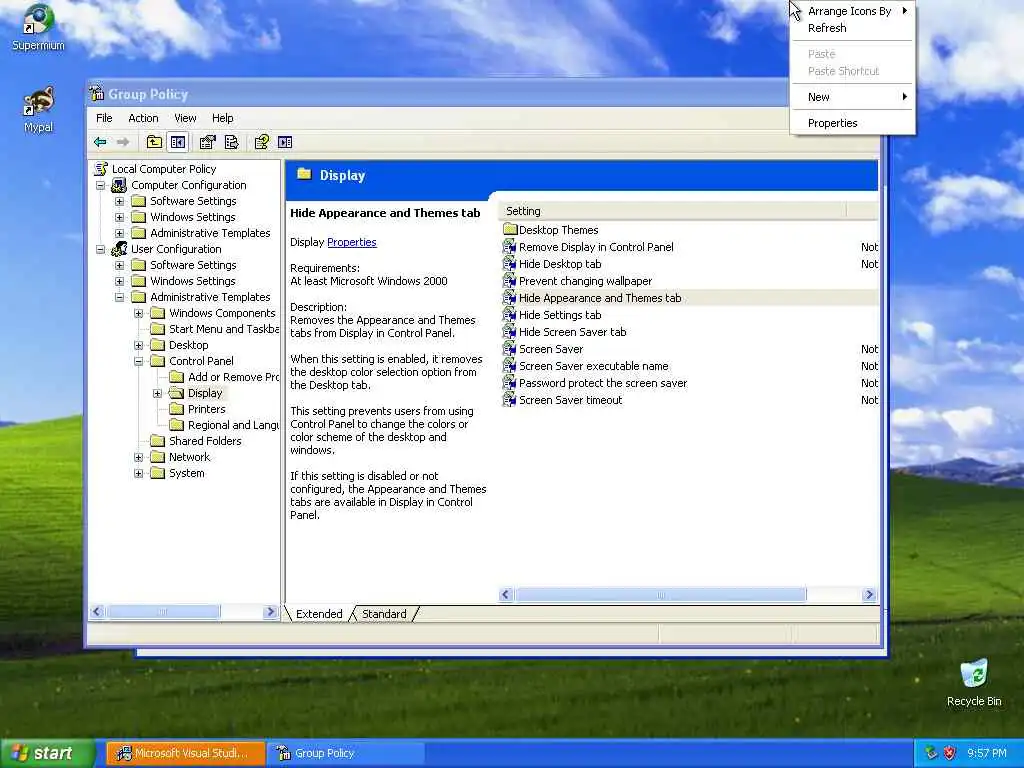Image resolution: width=1024 pixels, height=768 pixels.
Task: Click Prevent changing wallpaper policy icon
Action: [509, 281]
